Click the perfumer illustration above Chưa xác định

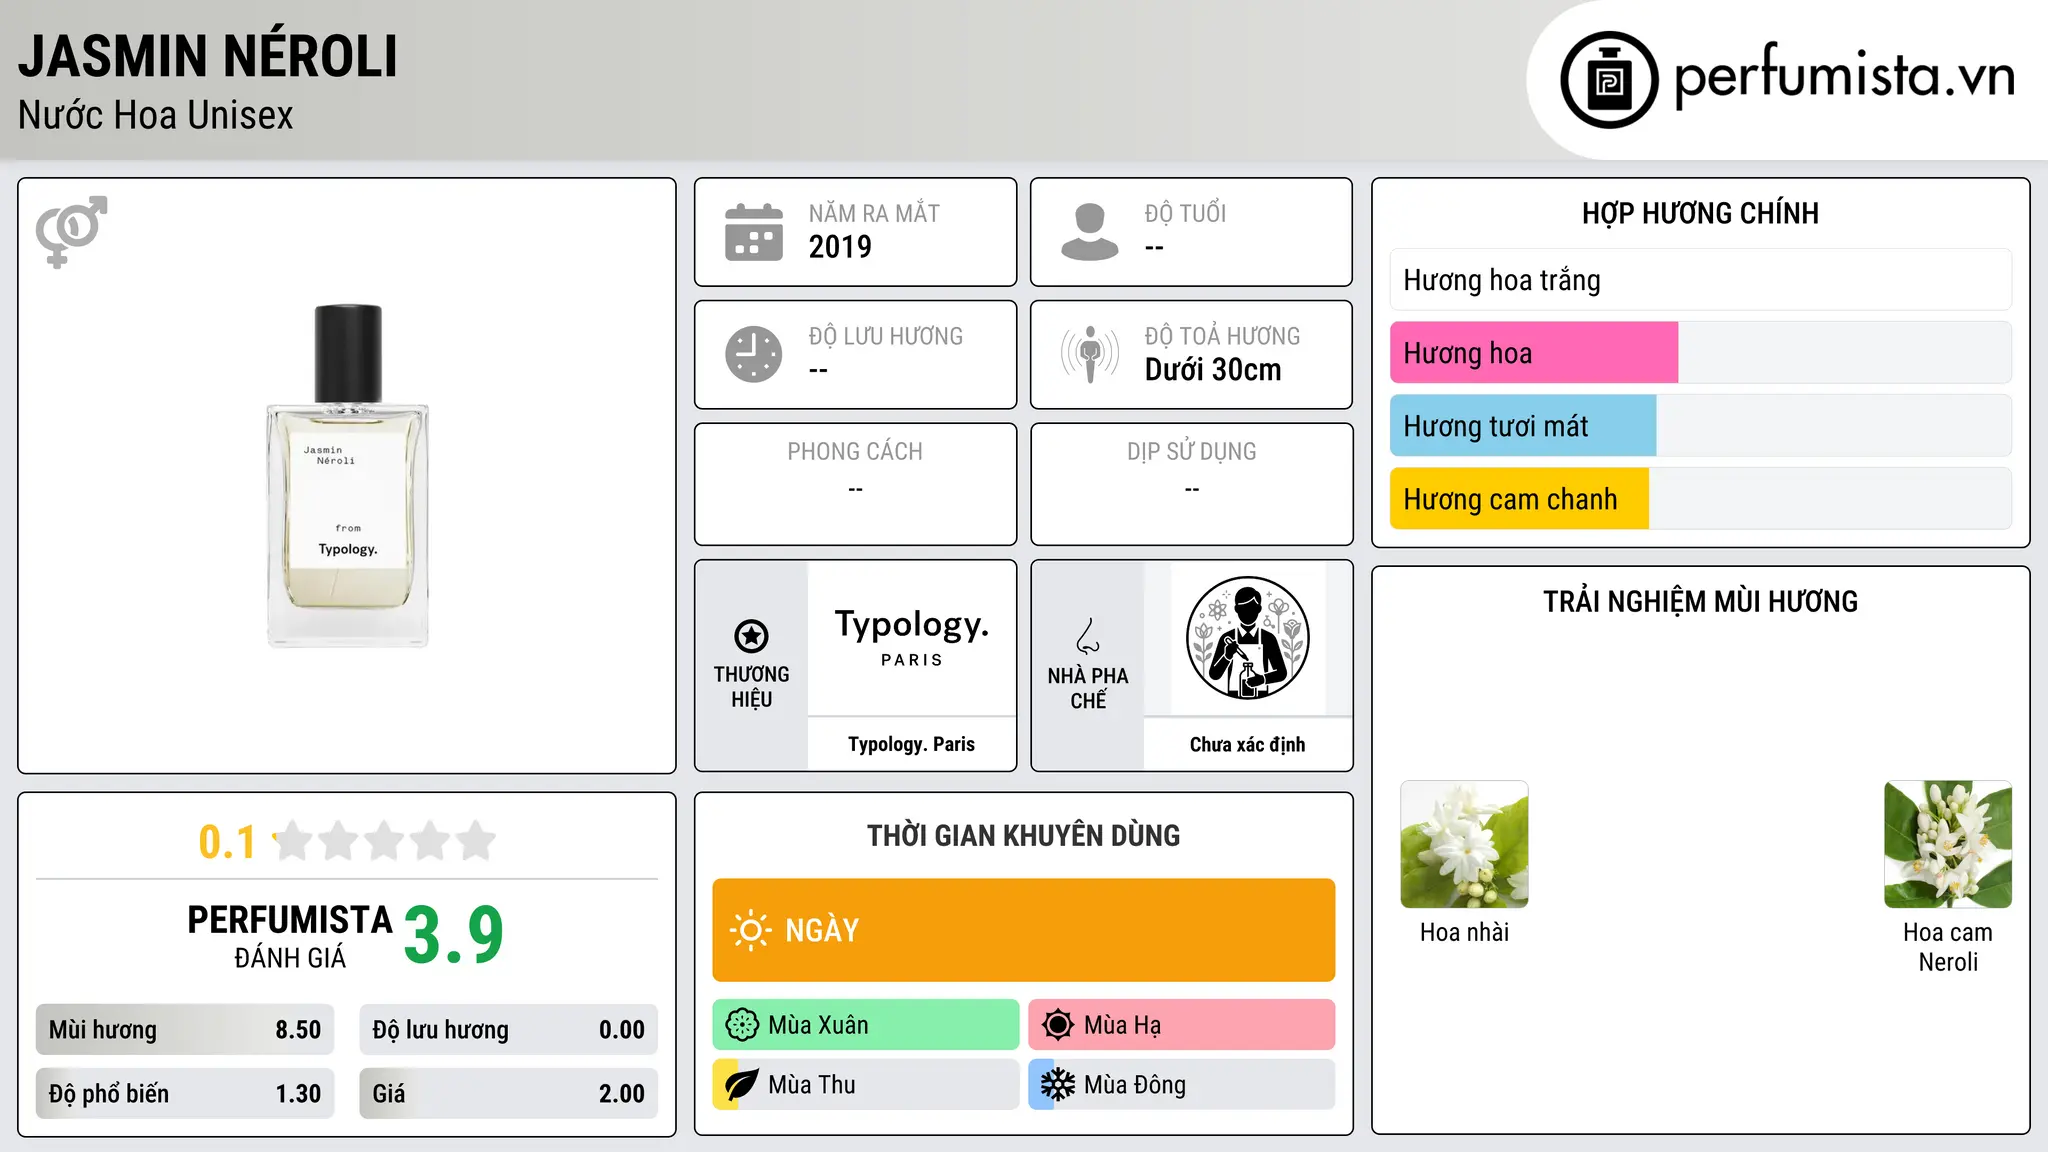tap(1247, 638)
